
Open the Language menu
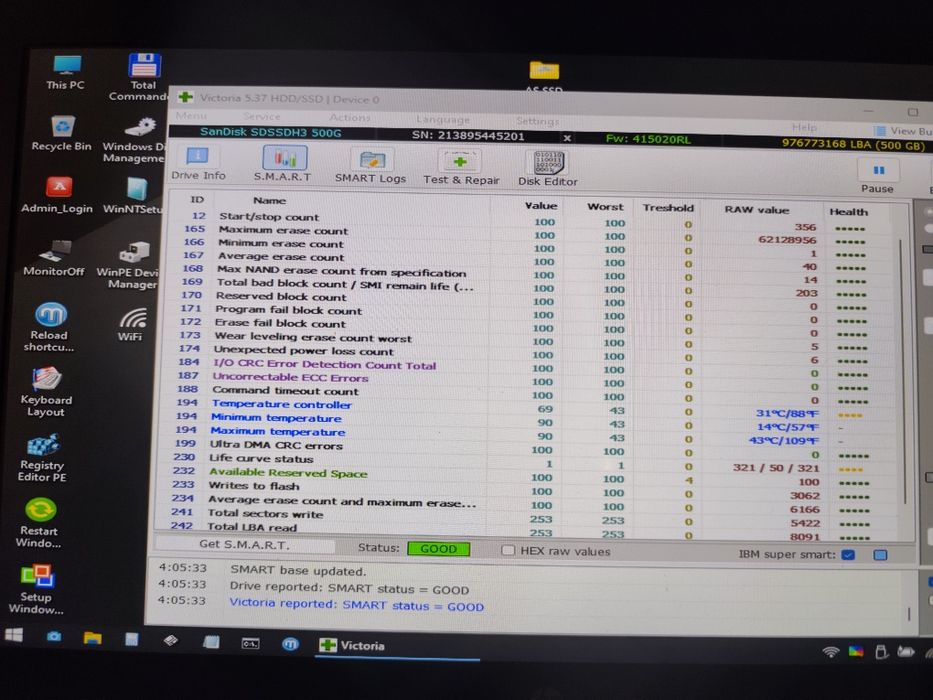443,120
